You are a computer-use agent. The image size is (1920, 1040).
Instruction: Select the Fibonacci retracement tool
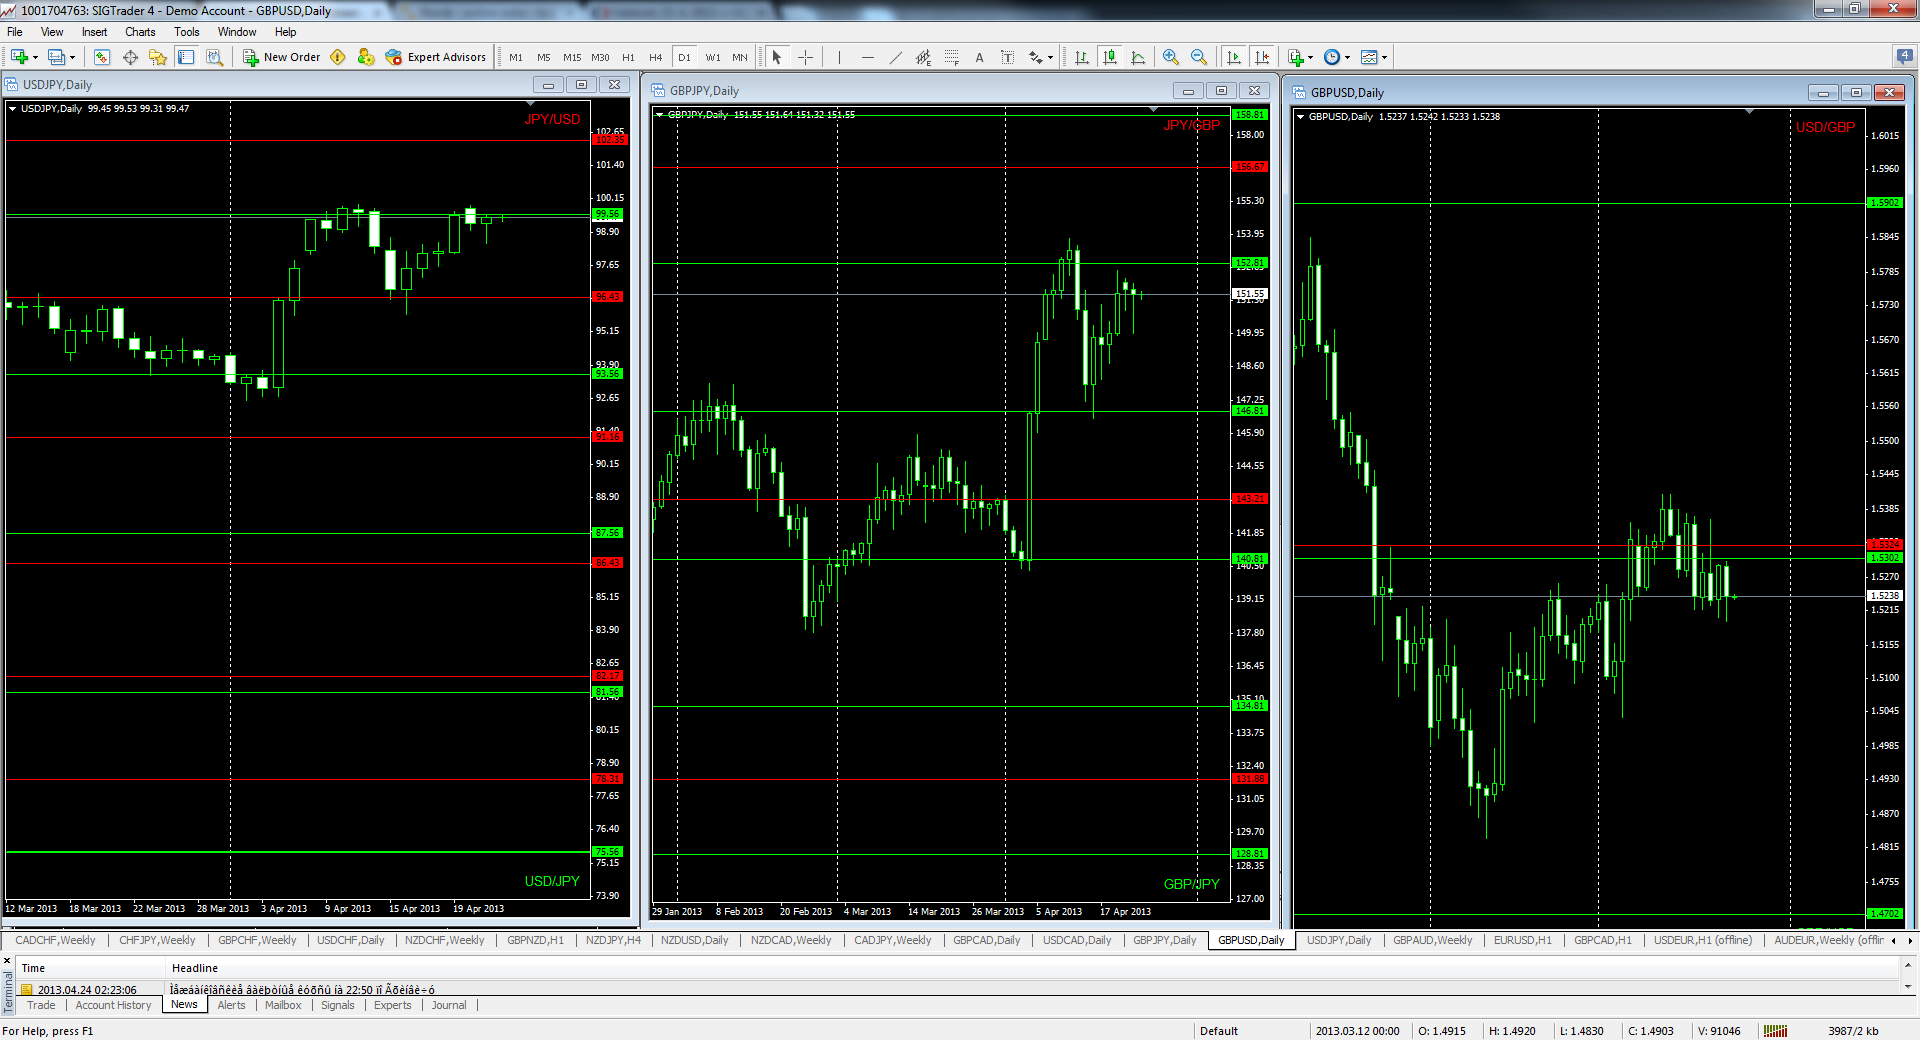click(x=951, y=57)
